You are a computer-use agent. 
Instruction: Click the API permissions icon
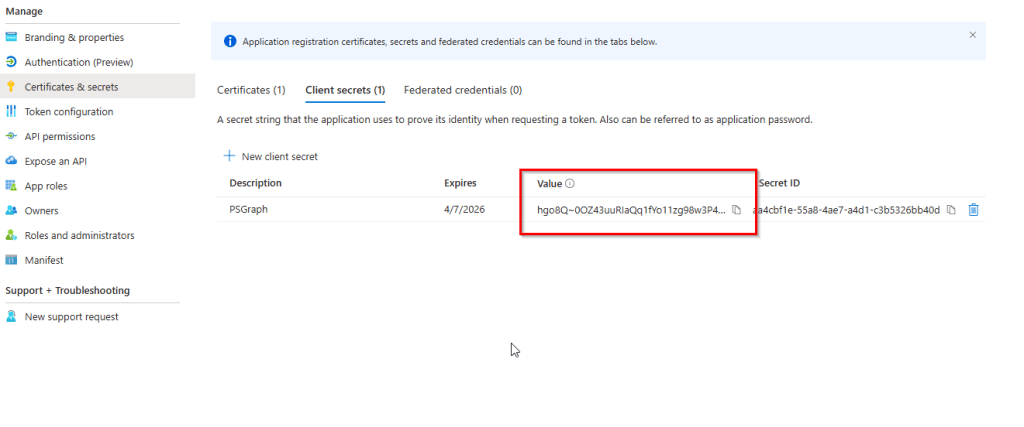click(x=11, y=137)
